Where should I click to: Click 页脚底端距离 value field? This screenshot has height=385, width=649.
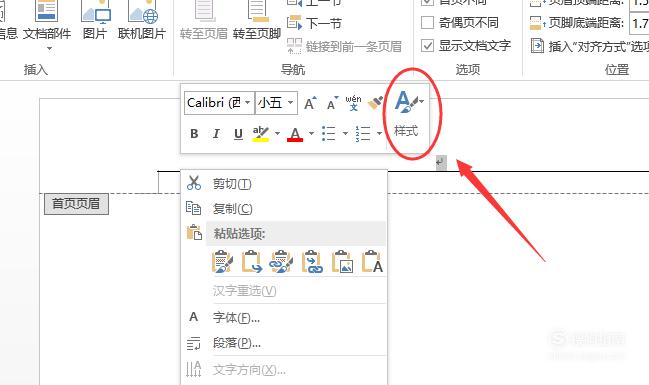point(639,23)
